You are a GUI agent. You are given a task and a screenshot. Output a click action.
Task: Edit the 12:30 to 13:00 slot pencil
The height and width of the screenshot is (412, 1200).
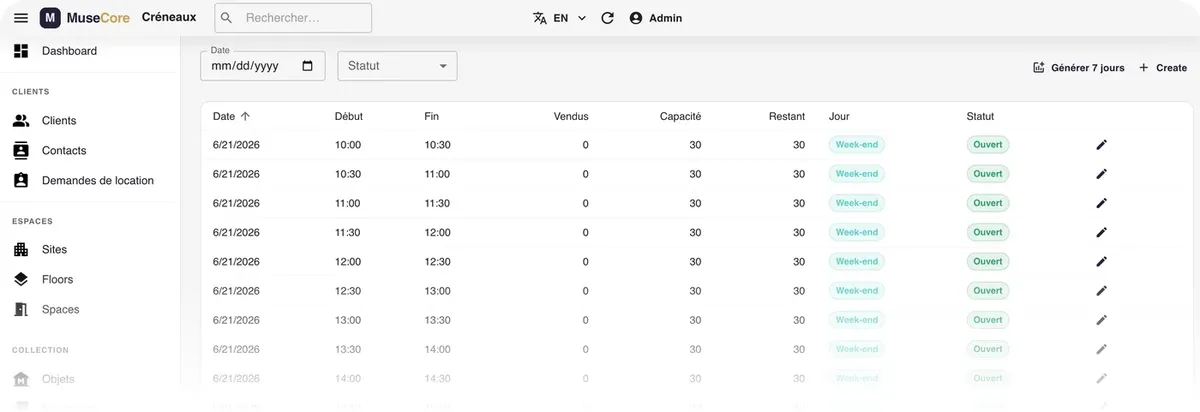pos(1102,291)
